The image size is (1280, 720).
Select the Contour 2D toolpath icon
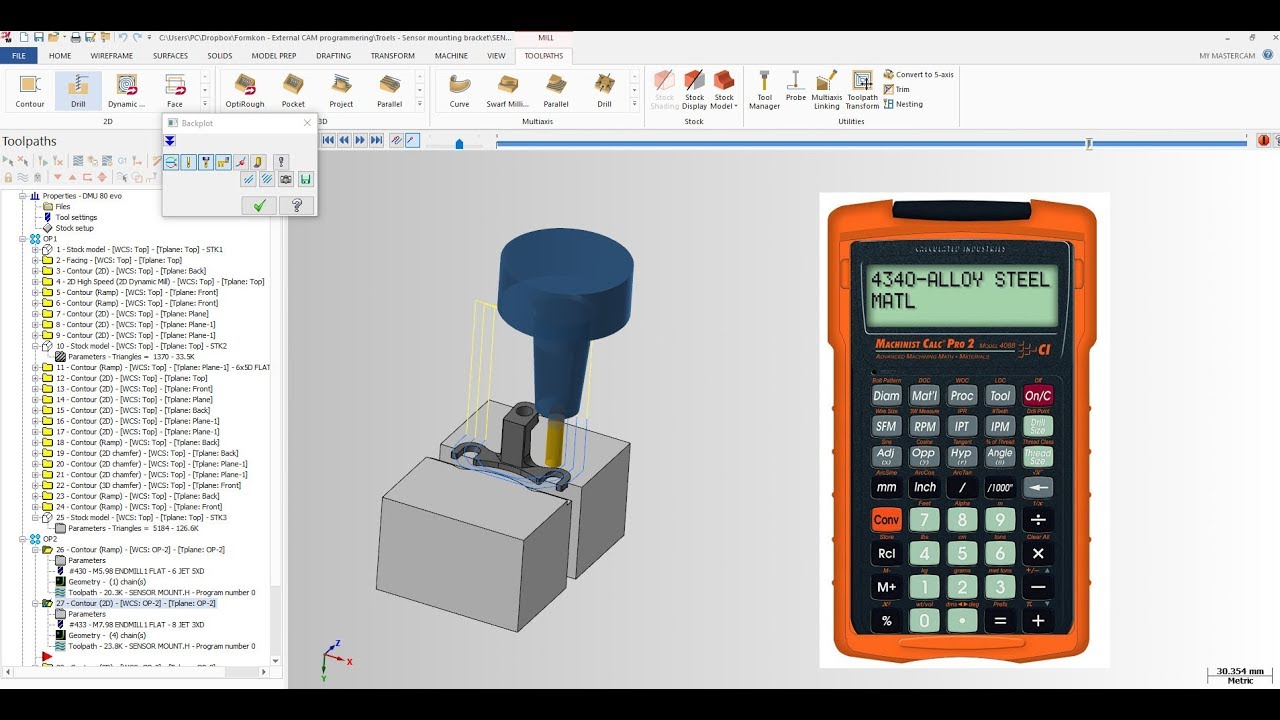click(30, 89)
